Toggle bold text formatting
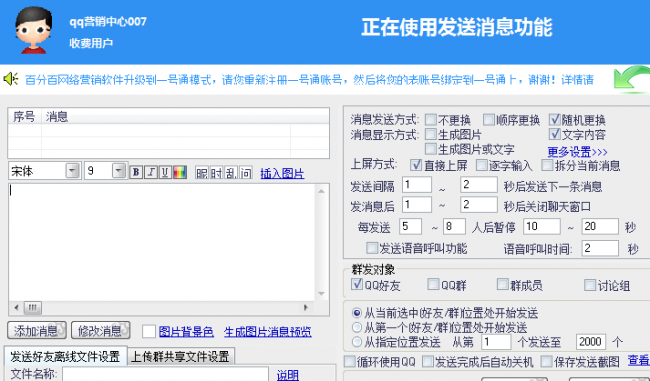Image resolution: width=650 pixels, height=381 pixels. tap(136, 172)
